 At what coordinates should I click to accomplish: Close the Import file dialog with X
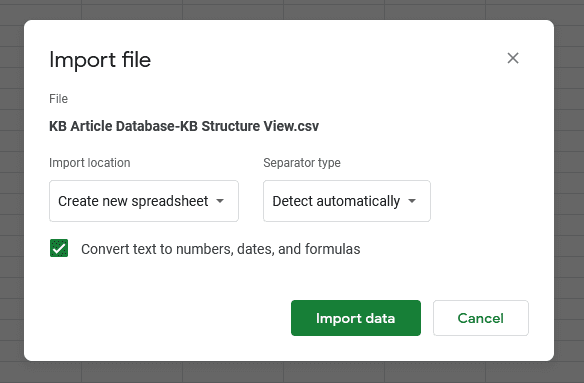(x=513, y=58)
